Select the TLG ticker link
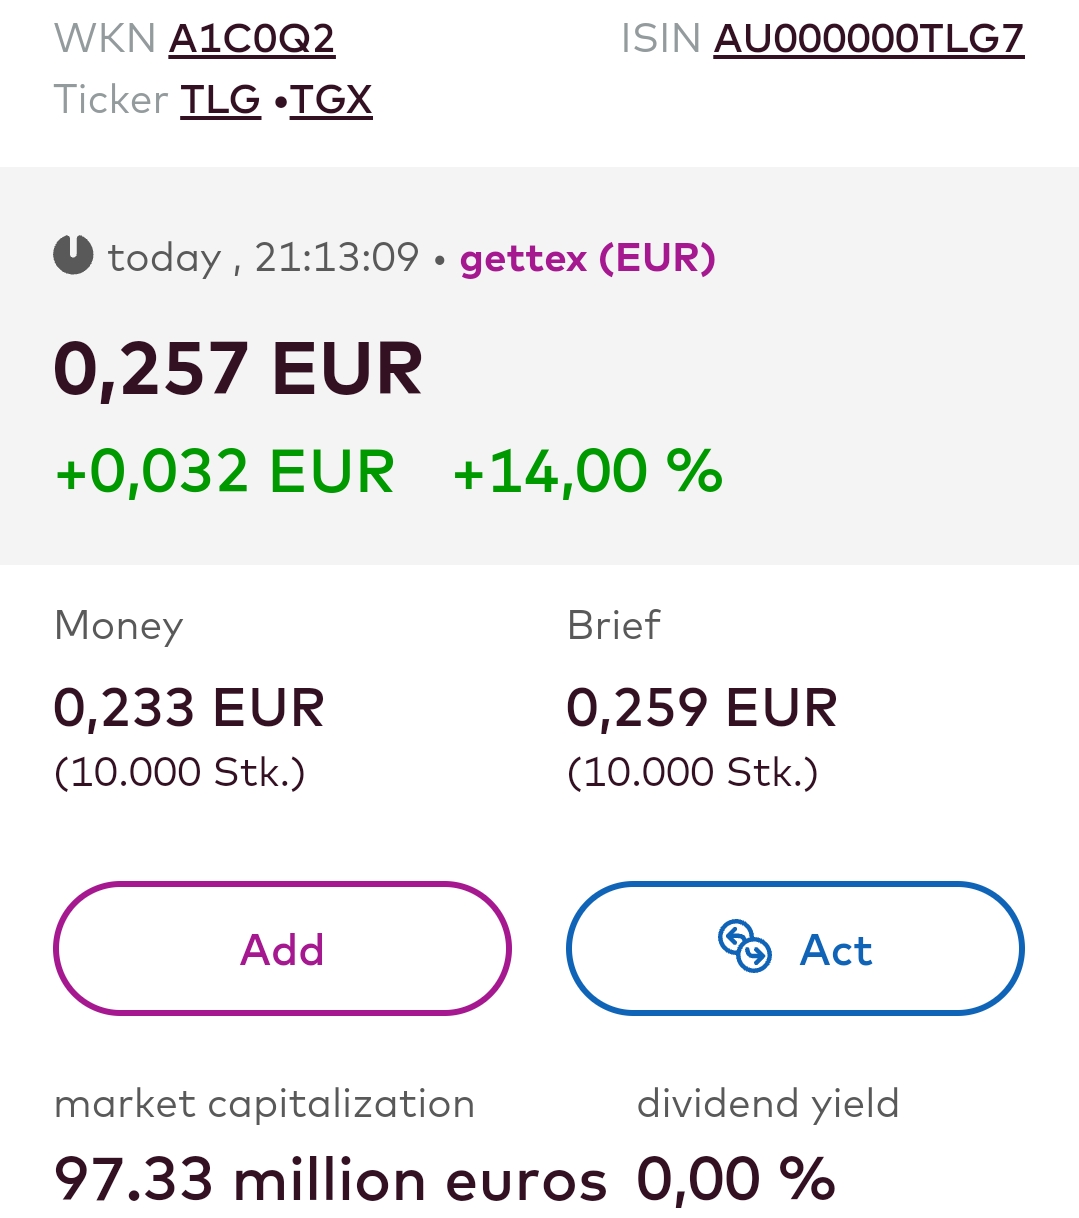 pyautogui.click(x=221, y=100)
